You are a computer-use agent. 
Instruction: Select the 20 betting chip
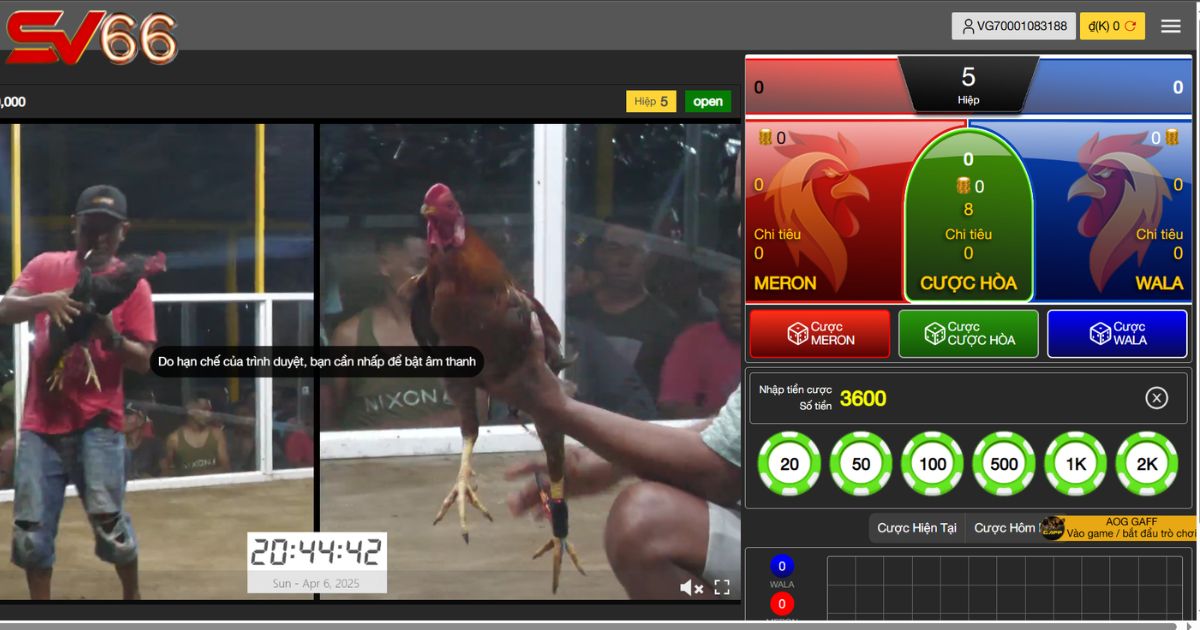point(789,464)
